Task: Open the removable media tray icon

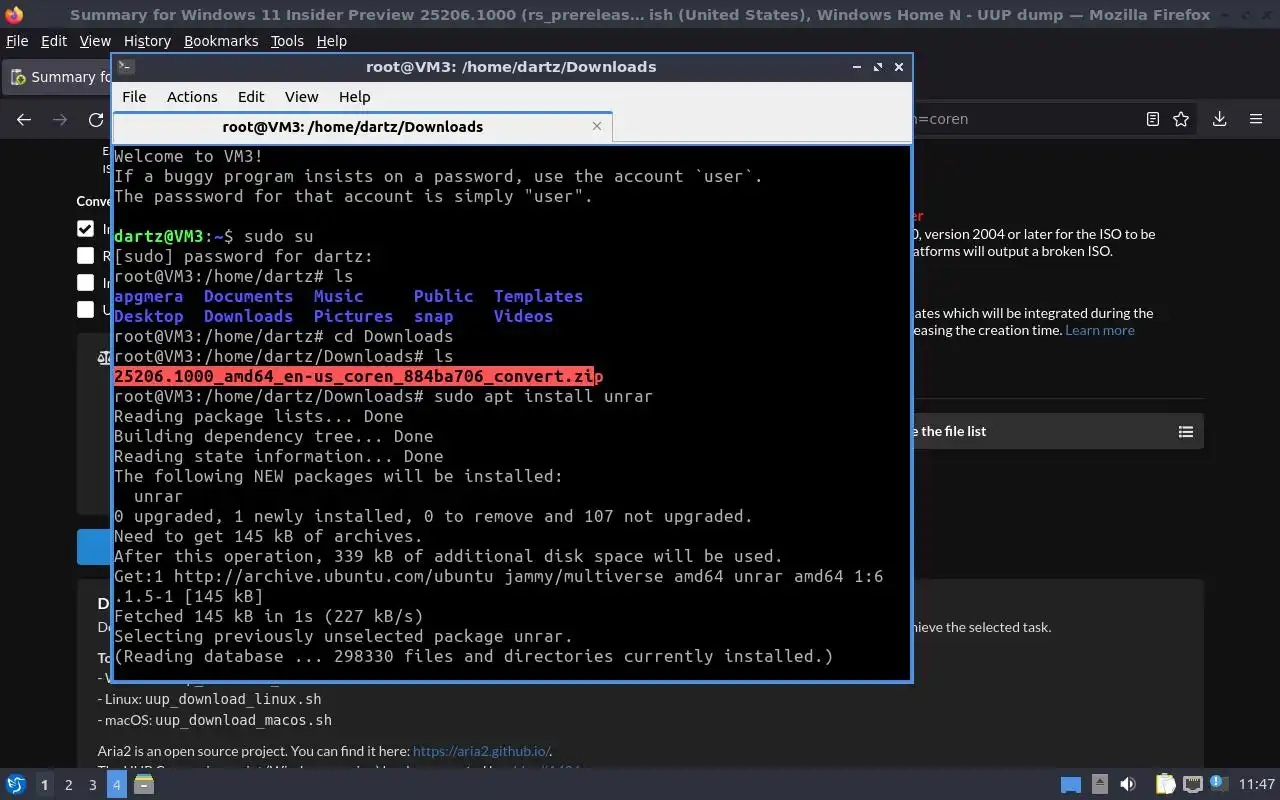Action: point(1099,785)
